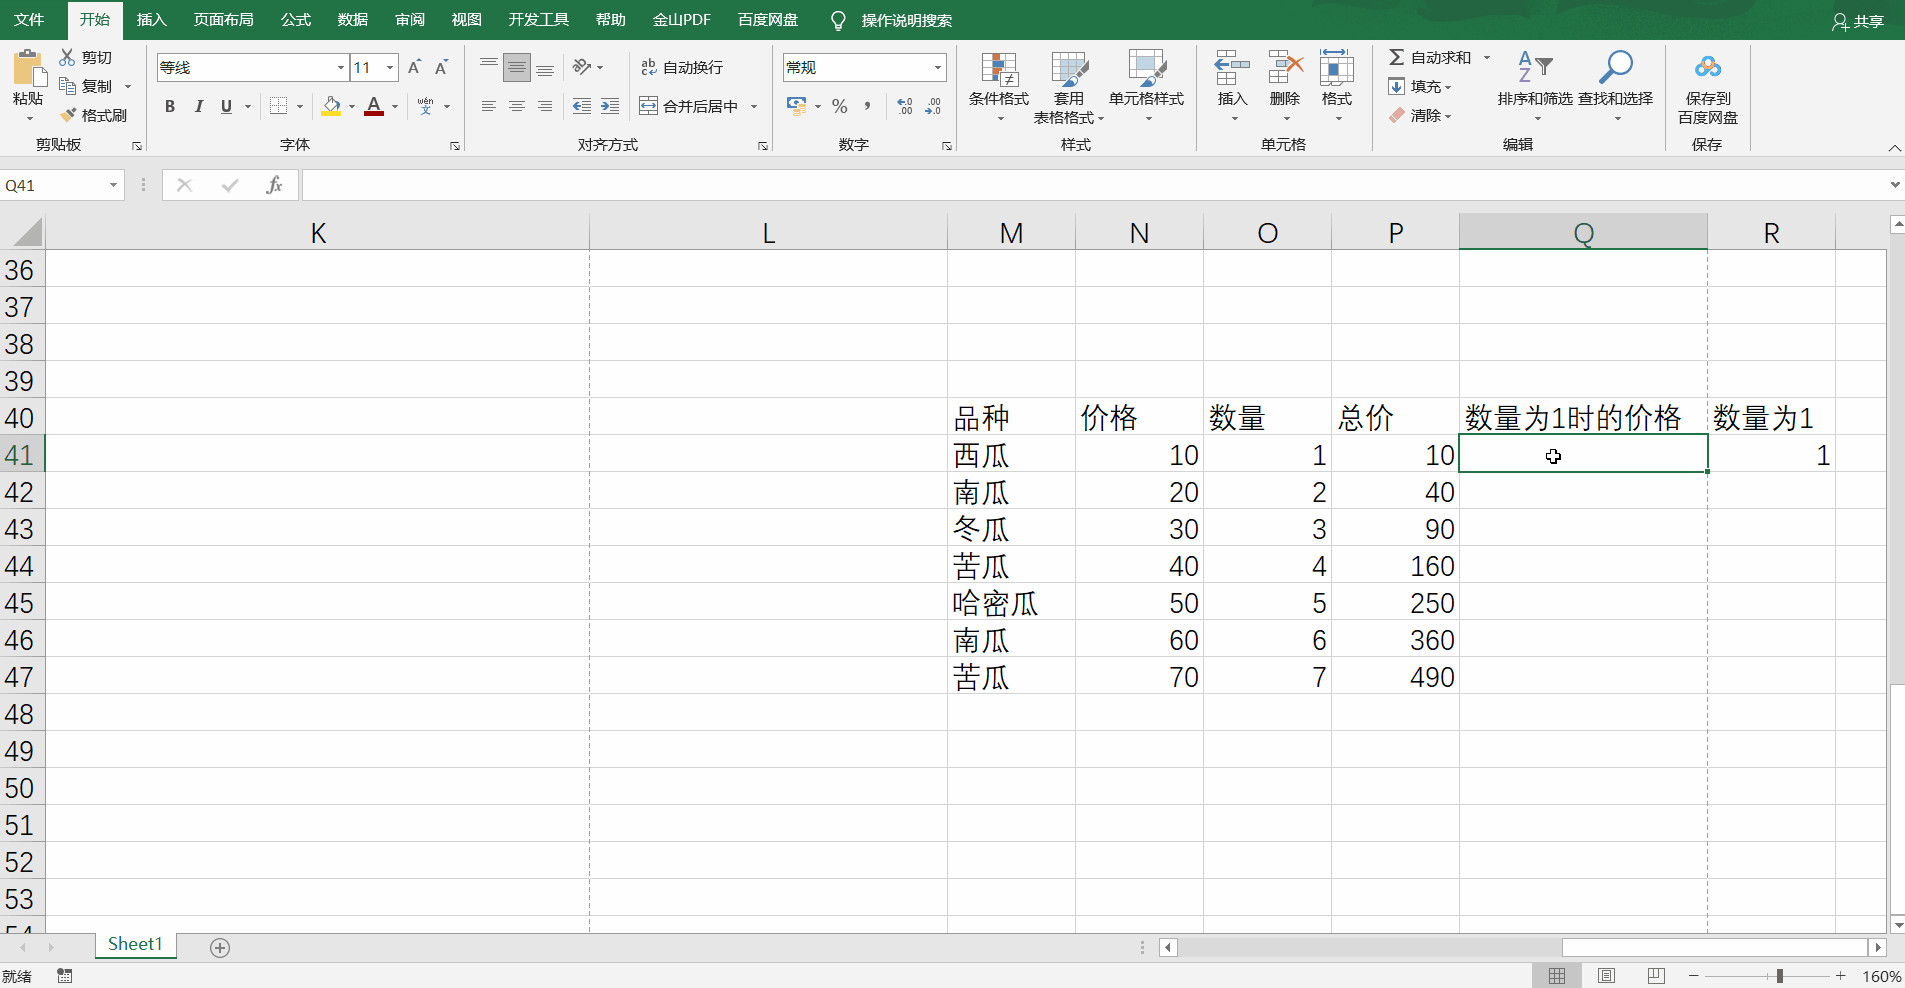Switch to the Formulas (公式) tab
Screen dimensions: 1905x988
tap(295, 20)
